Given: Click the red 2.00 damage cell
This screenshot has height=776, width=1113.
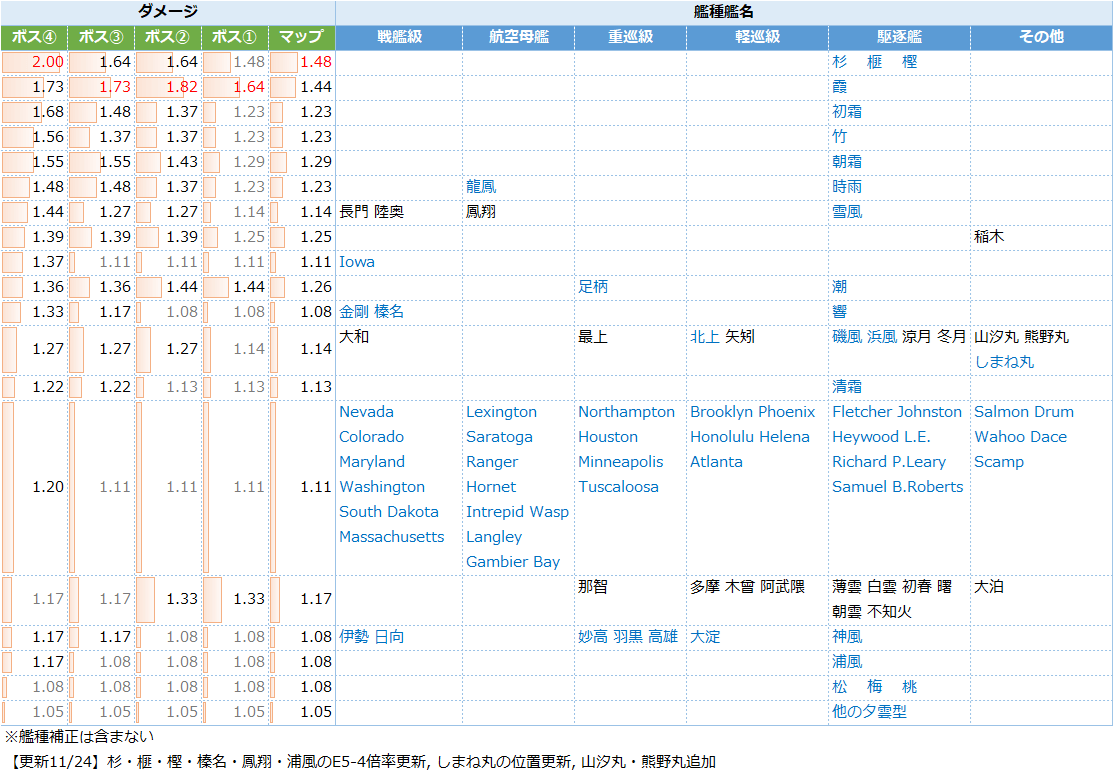Looking at the screenshot, I should [47, 62].
